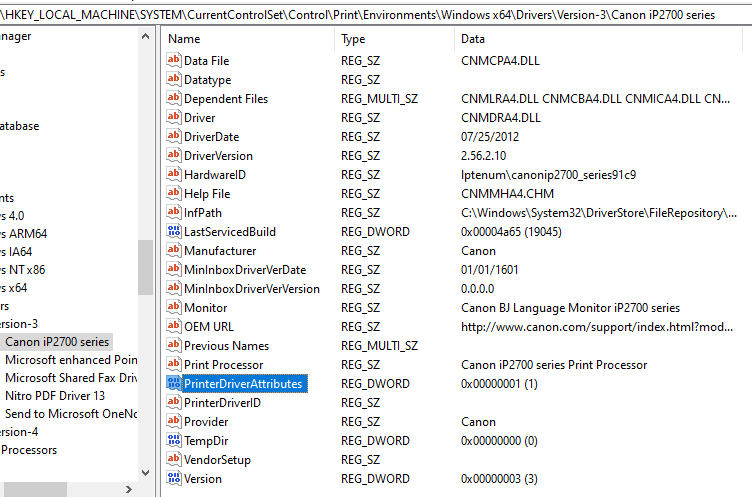Select the Canon iP2700 series tree key
Image resolution: width=752 pixels, height=497 pixels.
(57, 342)
